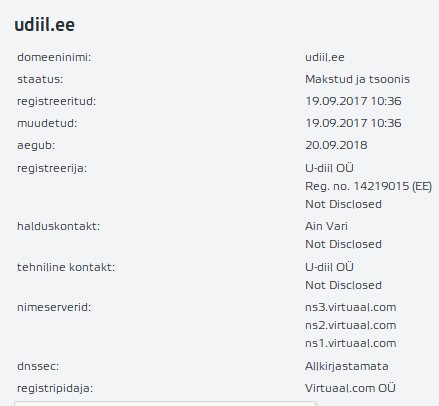The height and width of the screenshot is (406, 439).
Task: Select the tehniline kontakt U-diil OÜ value
Action: pos(329,267)
